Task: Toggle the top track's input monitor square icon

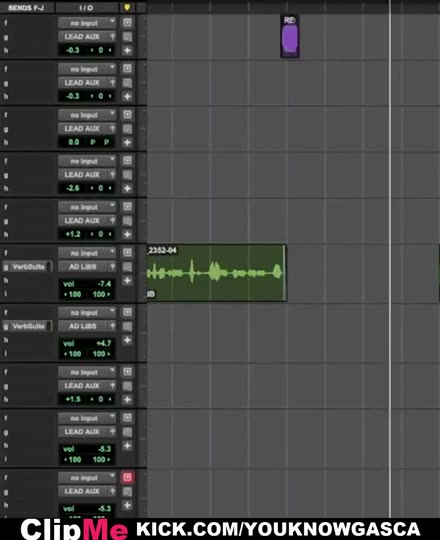Action: (127, 23)
